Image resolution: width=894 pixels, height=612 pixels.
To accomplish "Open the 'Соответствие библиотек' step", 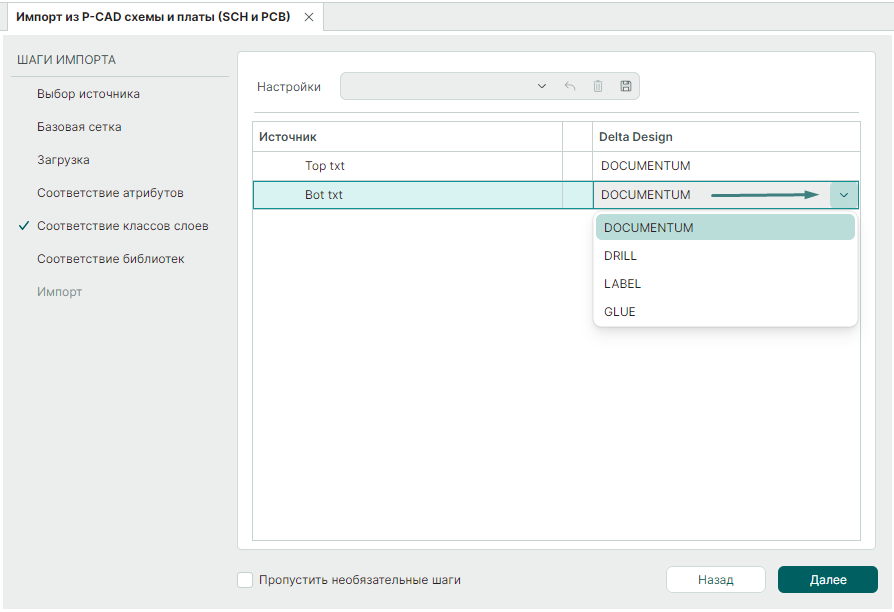I will tap(110, 259).
